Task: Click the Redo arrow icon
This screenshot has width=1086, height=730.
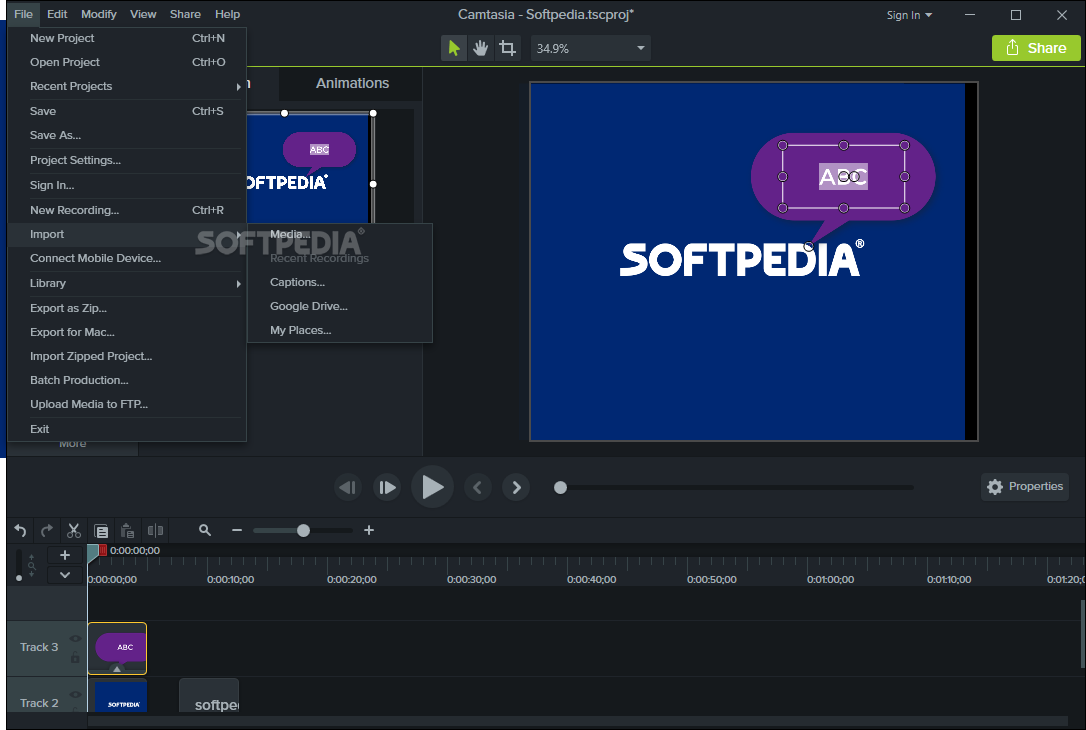Action: [x=47, y=531]
